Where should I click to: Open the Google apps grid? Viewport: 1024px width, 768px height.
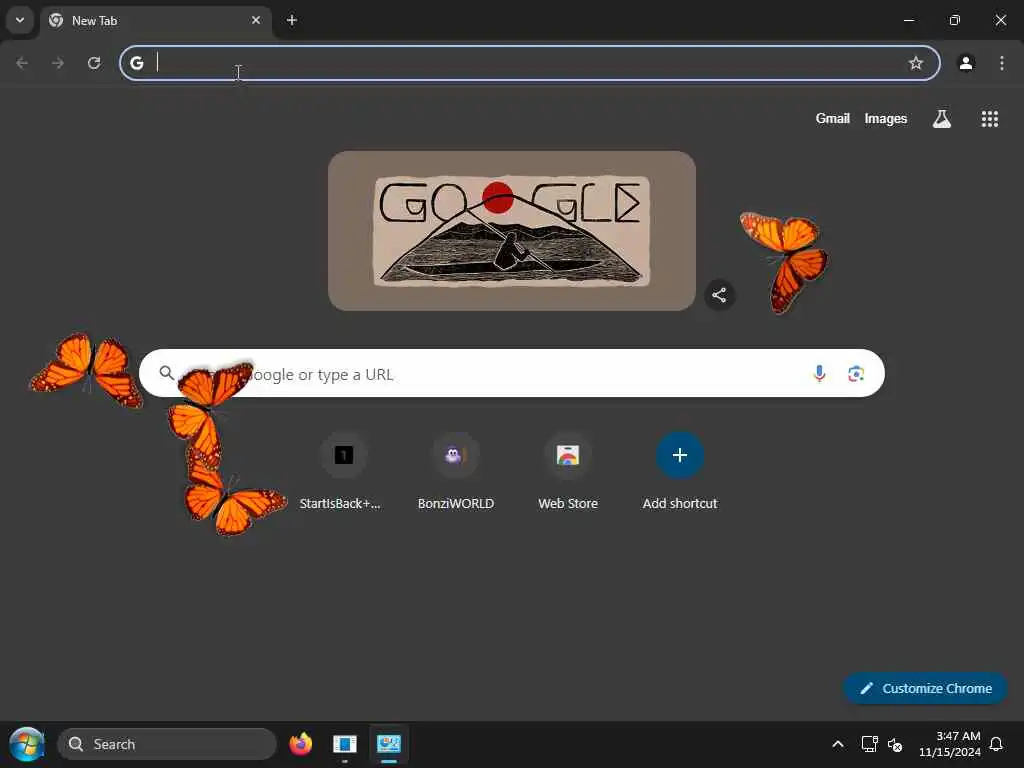click(989, 118)
